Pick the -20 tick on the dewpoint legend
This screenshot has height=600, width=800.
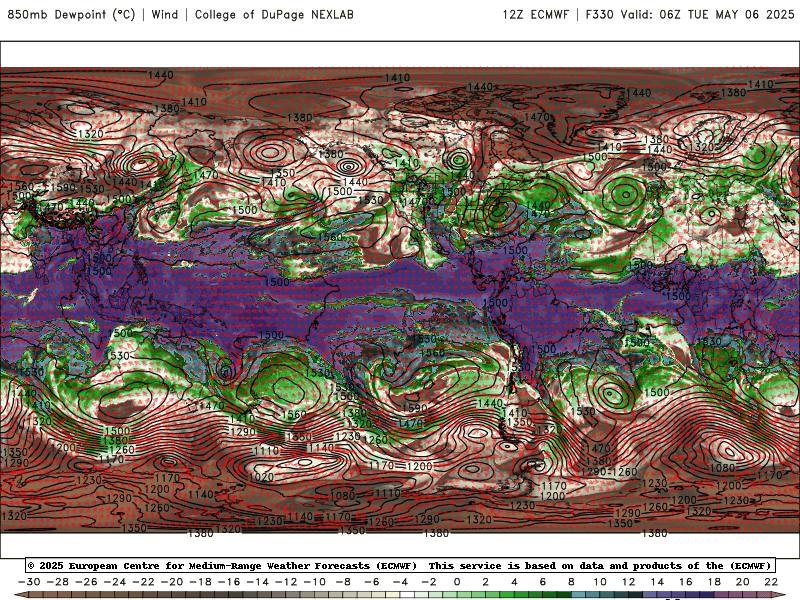(x=172, y=582)
